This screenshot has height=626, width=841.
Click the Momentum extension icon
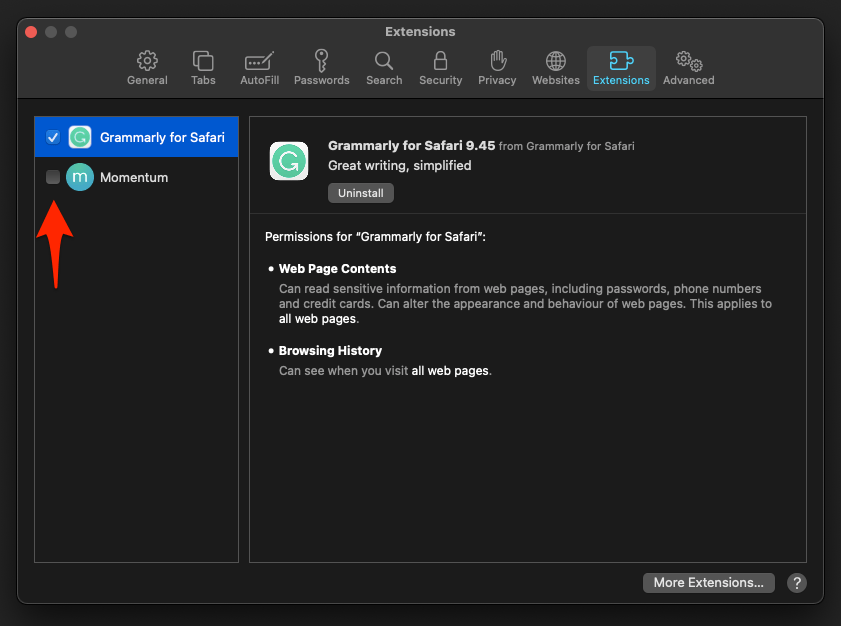click(80, 177)
